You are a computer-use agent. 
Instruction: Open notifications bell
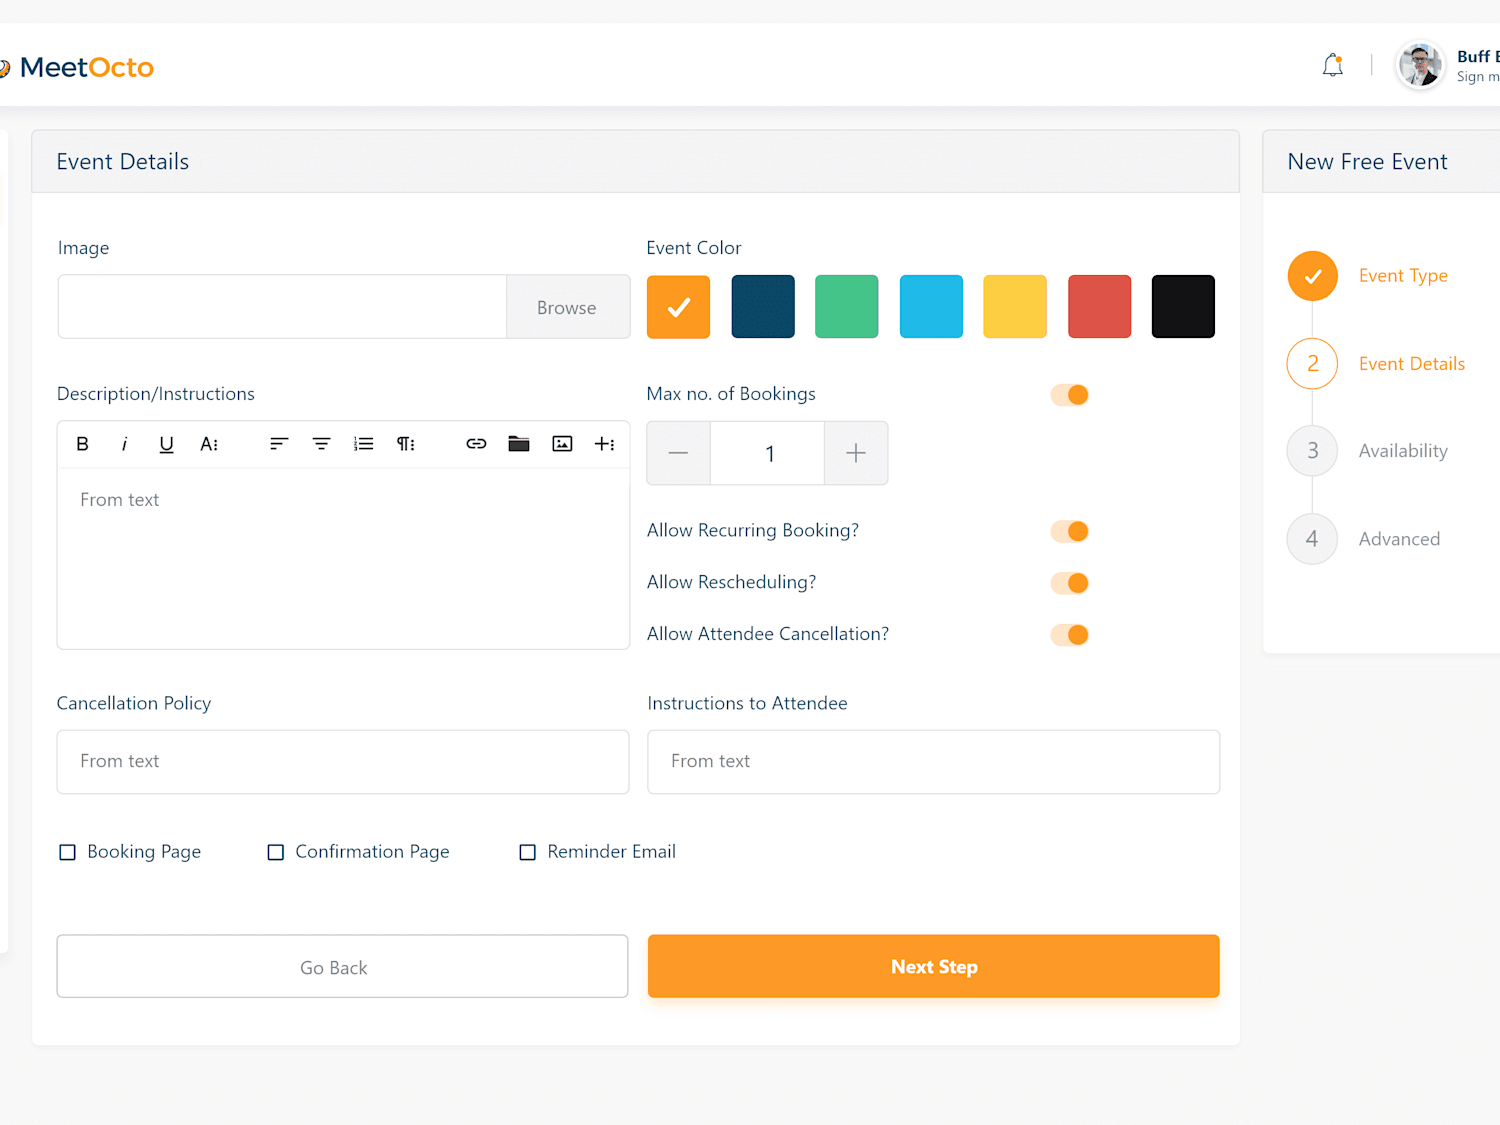[1332, 66]
